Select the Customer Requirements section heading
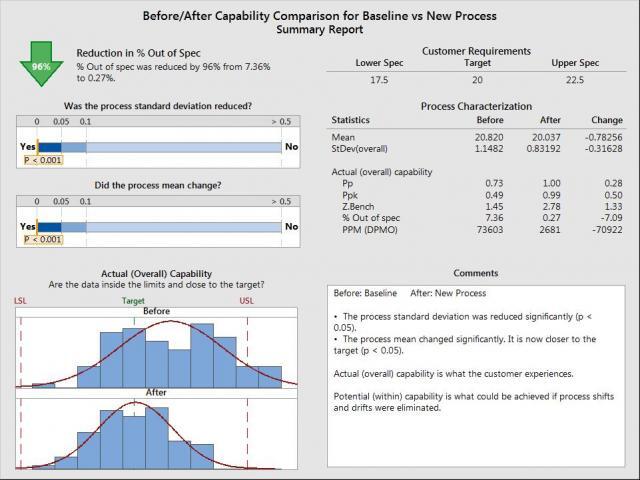 coord(476,51)
